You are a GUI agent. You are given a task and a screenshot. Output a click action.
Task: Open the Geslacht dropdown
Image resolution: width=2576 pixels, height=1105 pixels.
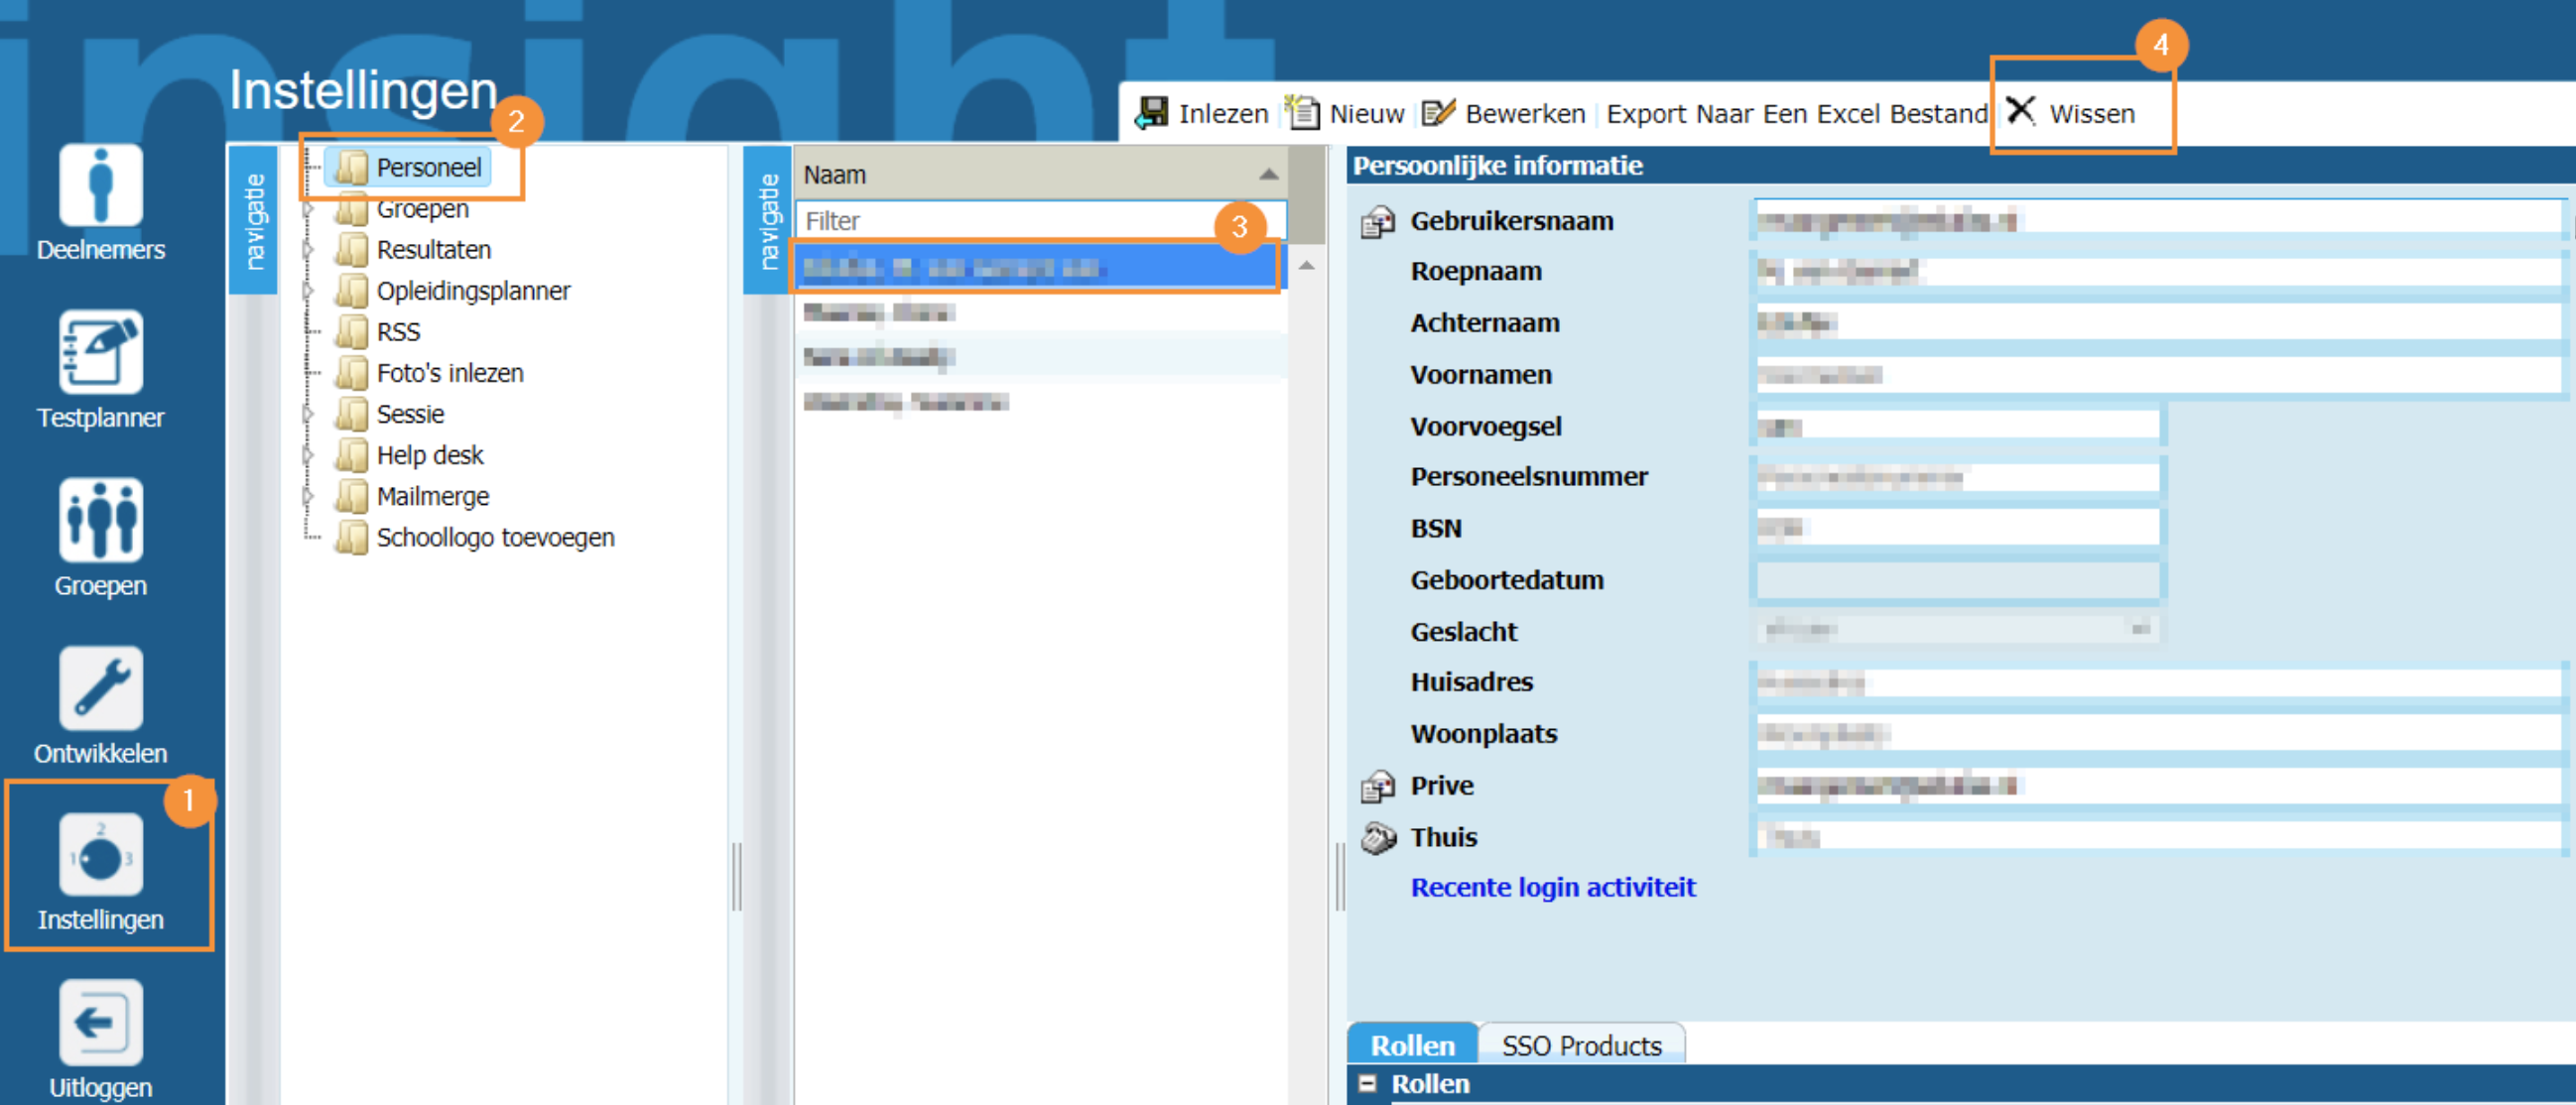coord(2139,629)
